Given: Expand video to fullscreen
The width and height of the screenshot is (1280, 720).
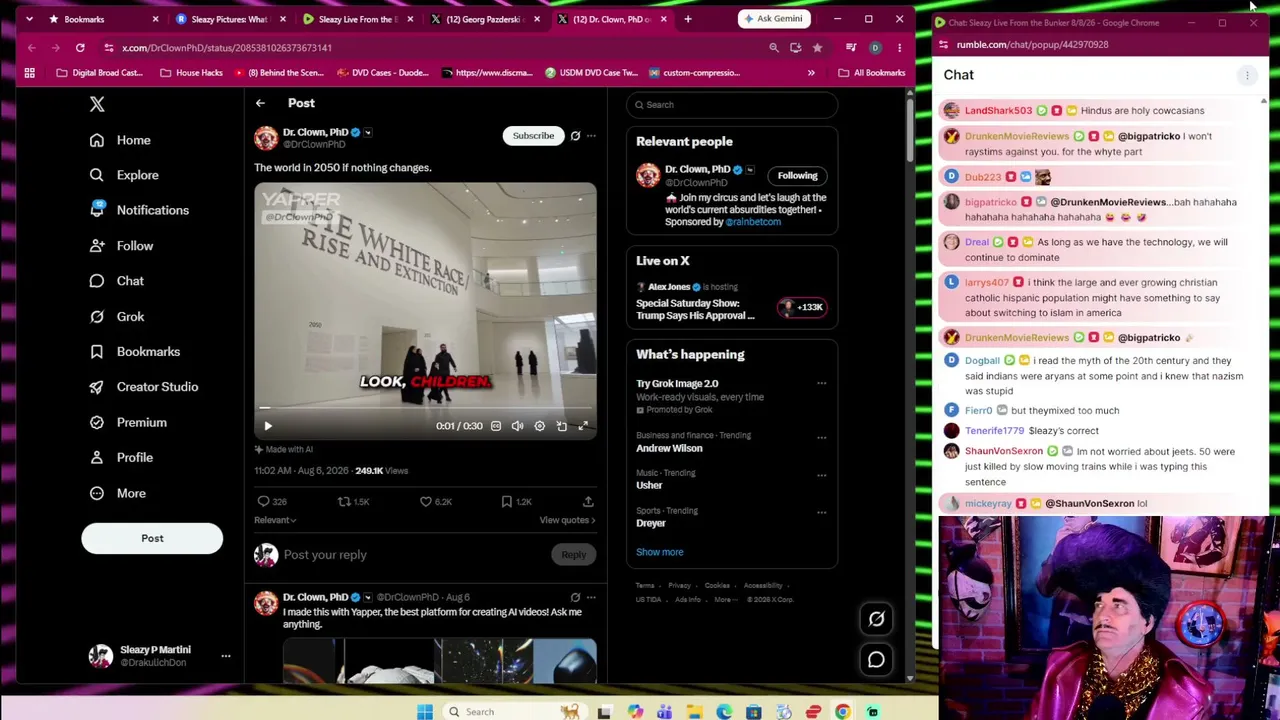Looking at the screenshot, I should pos(583,426).
